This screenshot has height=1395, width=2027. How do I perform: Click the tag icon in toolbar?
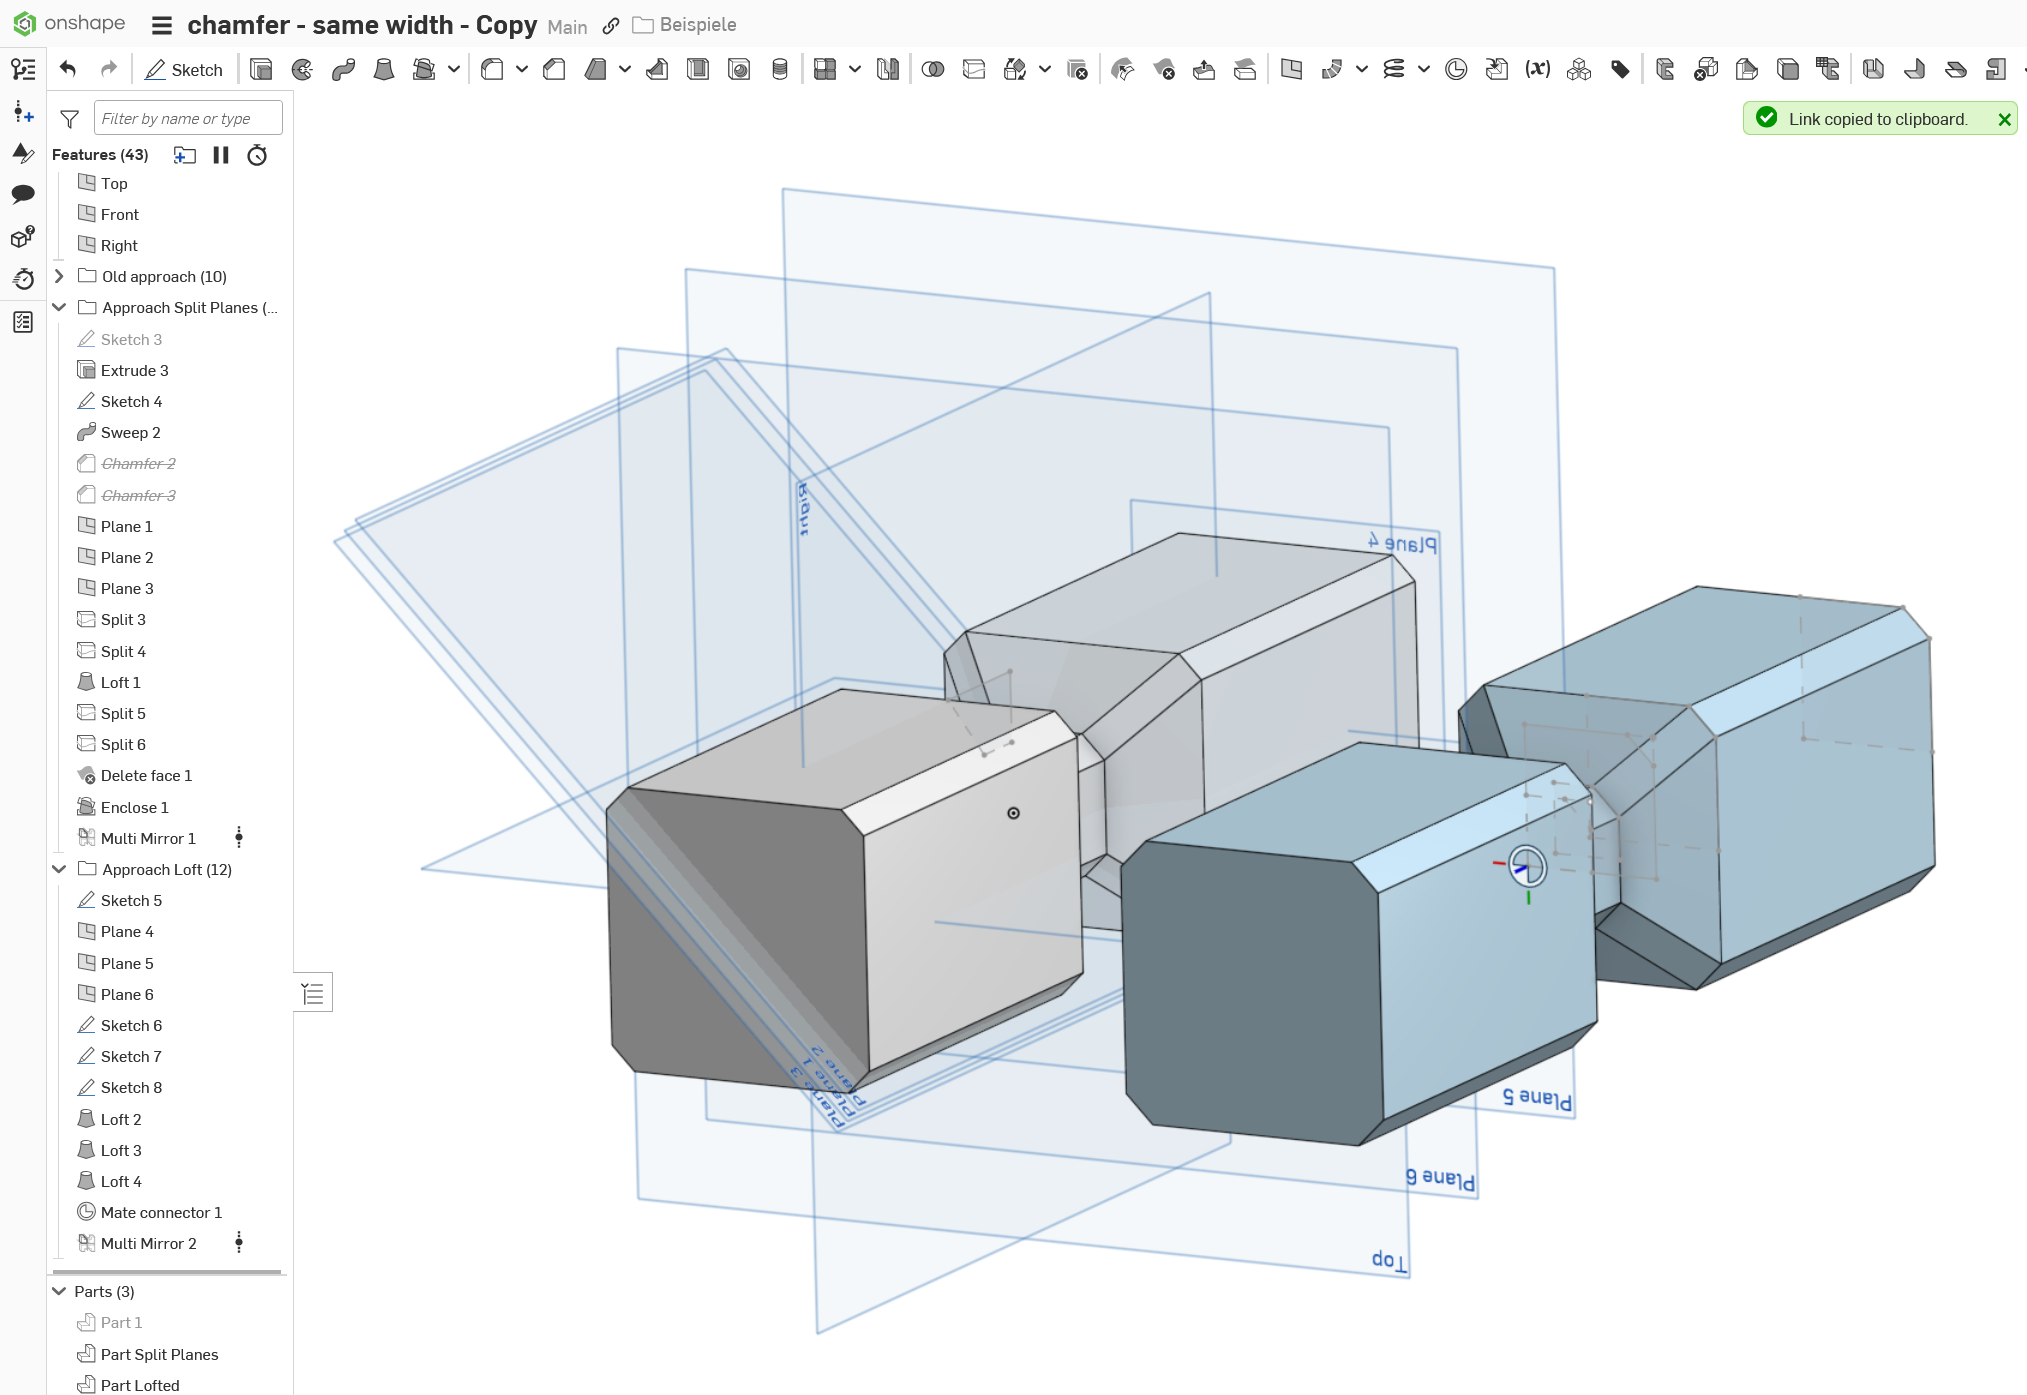1620,69
